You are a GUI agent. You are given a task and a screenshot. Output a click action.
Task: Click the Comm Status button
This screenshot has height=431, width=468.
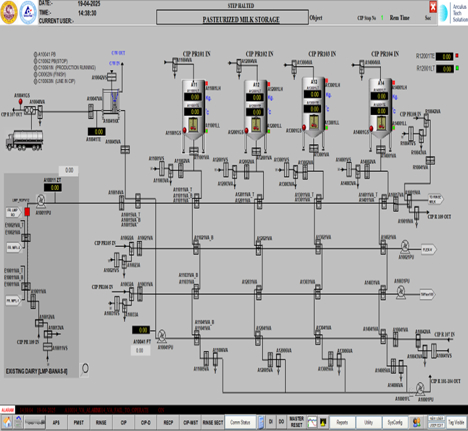[240, 422]
